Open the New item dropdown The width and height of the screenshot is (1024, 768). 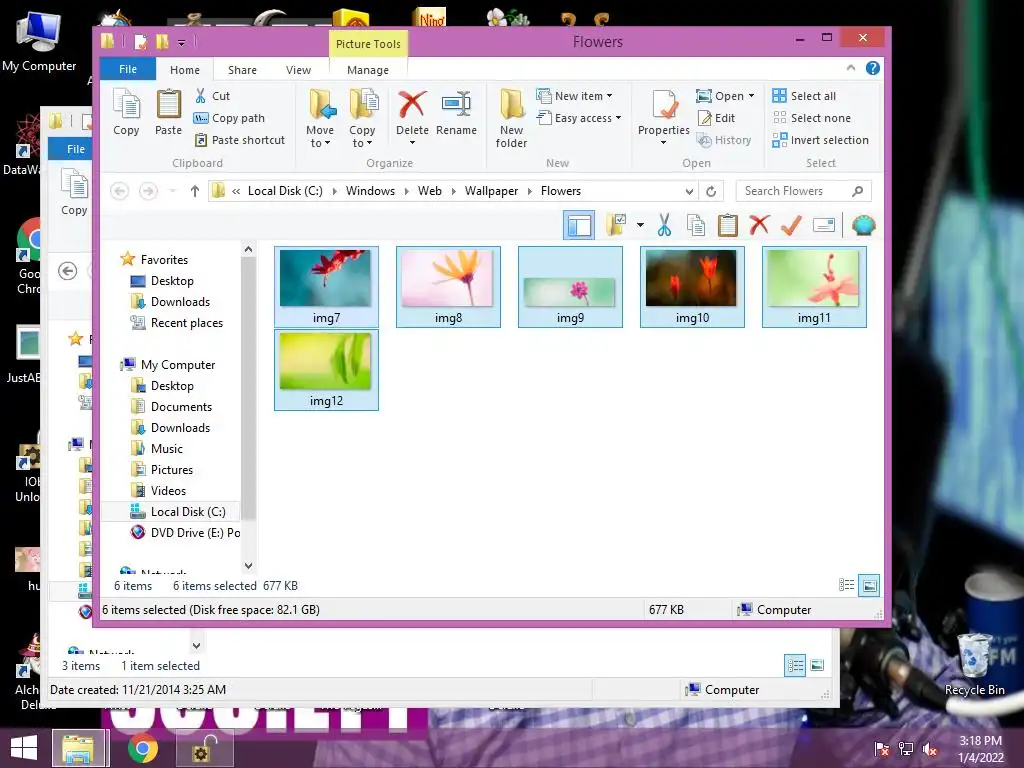point(575,96)
